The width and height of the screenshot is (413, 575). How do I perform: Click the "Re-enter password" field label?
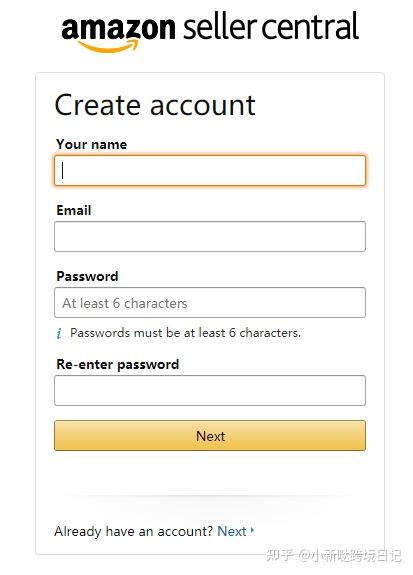(x=118, y=364)
